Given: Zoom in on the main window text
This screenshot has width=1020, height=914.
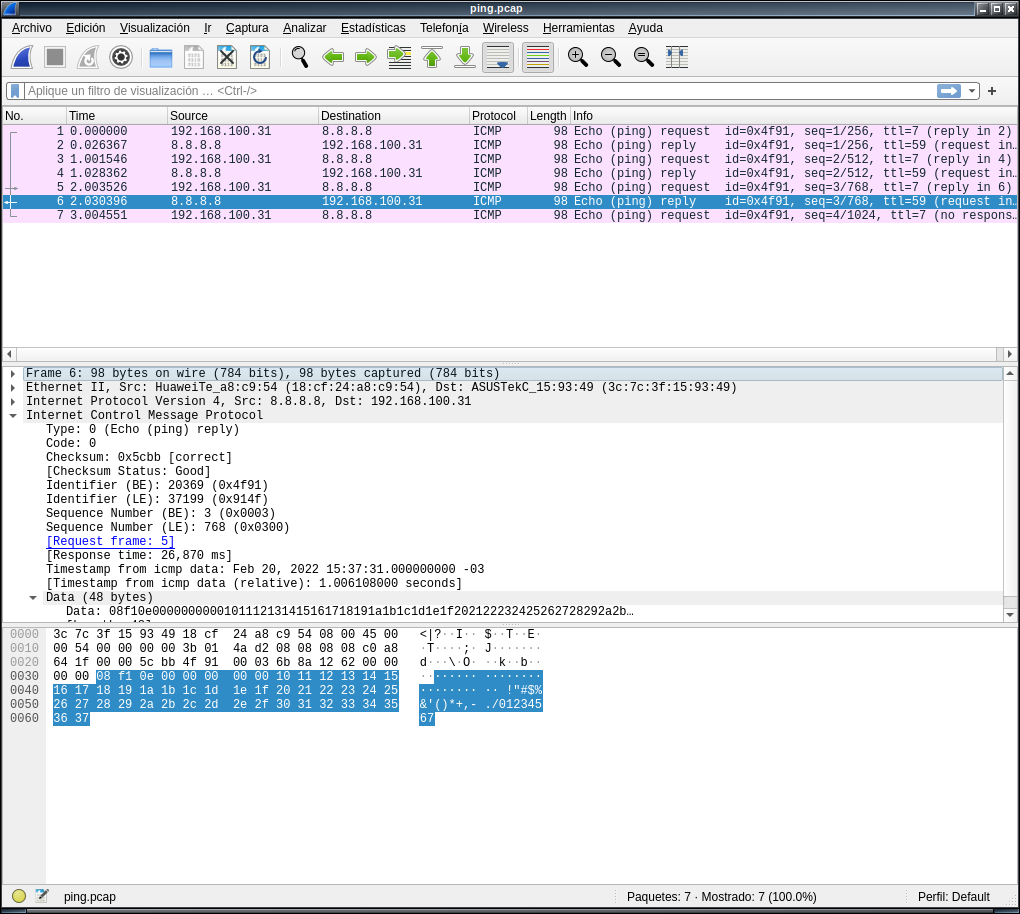Looking at the screenshot, I should [578, 57].
